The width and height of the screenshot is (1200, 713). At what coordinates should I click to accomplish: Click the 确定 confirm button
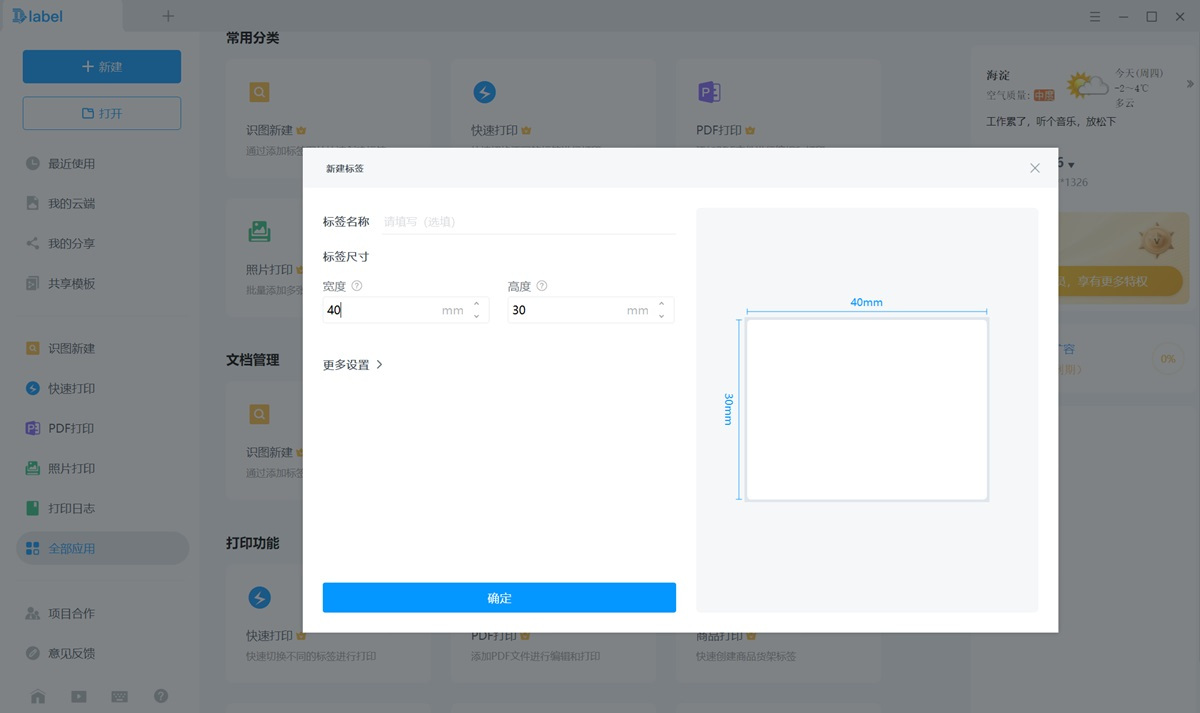pos(499,598)
